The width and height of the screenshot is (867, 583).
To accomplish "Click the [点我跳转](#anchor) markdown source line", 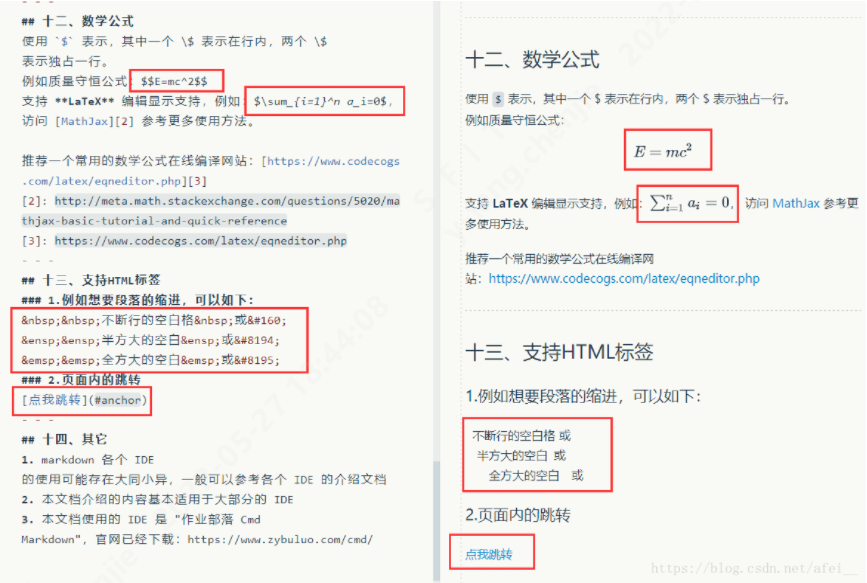I will pyautogui.click(x=85, y=400).
